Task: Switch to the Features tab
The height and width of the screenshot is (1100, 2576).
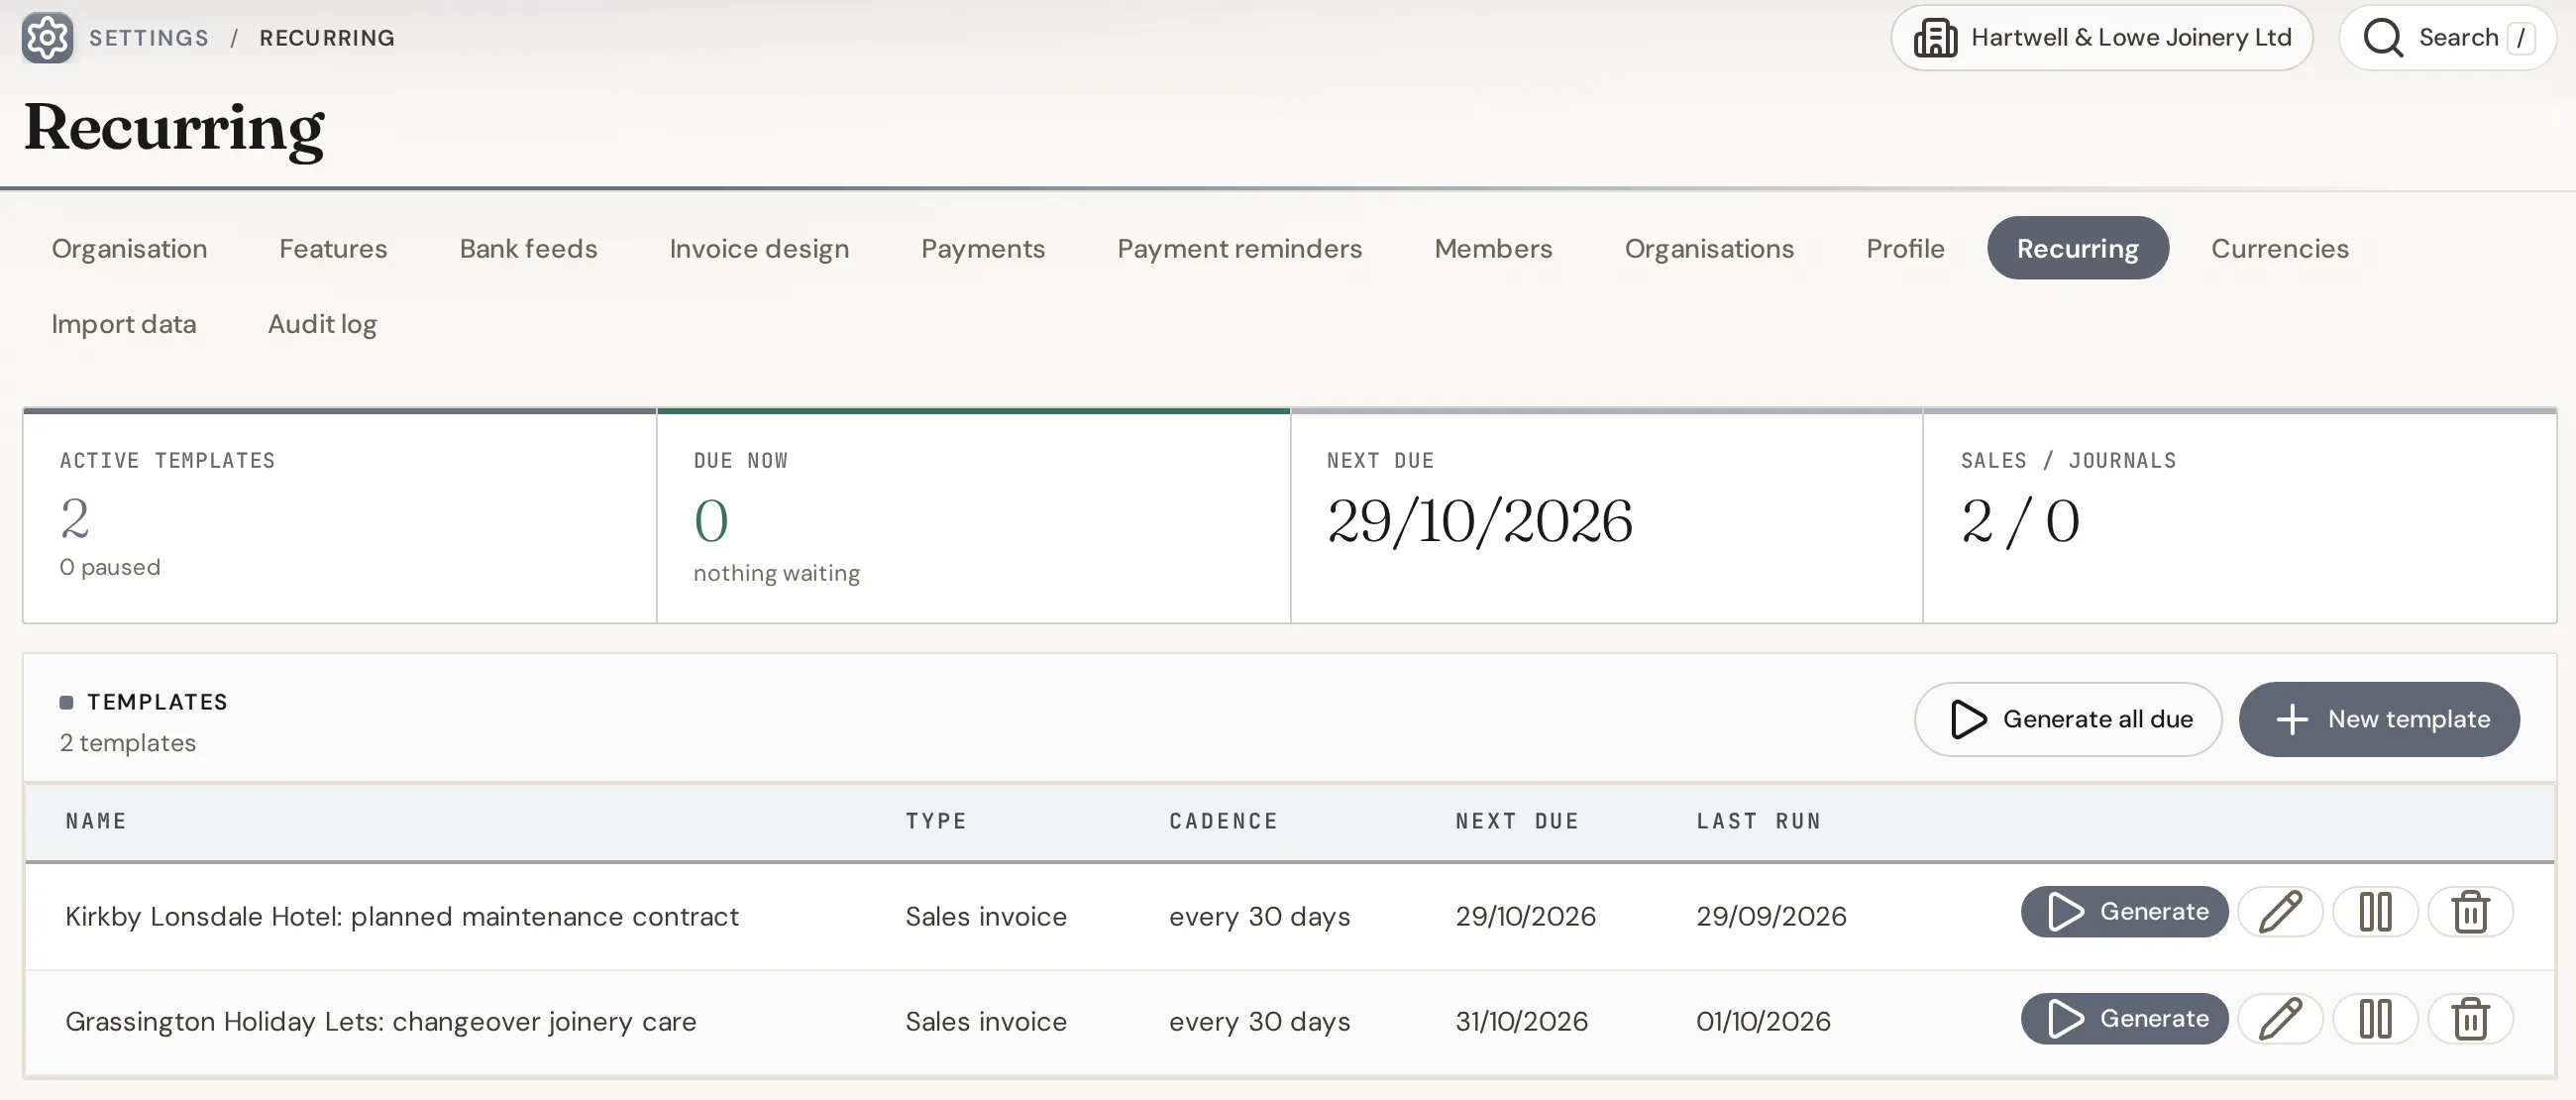Action: coord(333,248)
